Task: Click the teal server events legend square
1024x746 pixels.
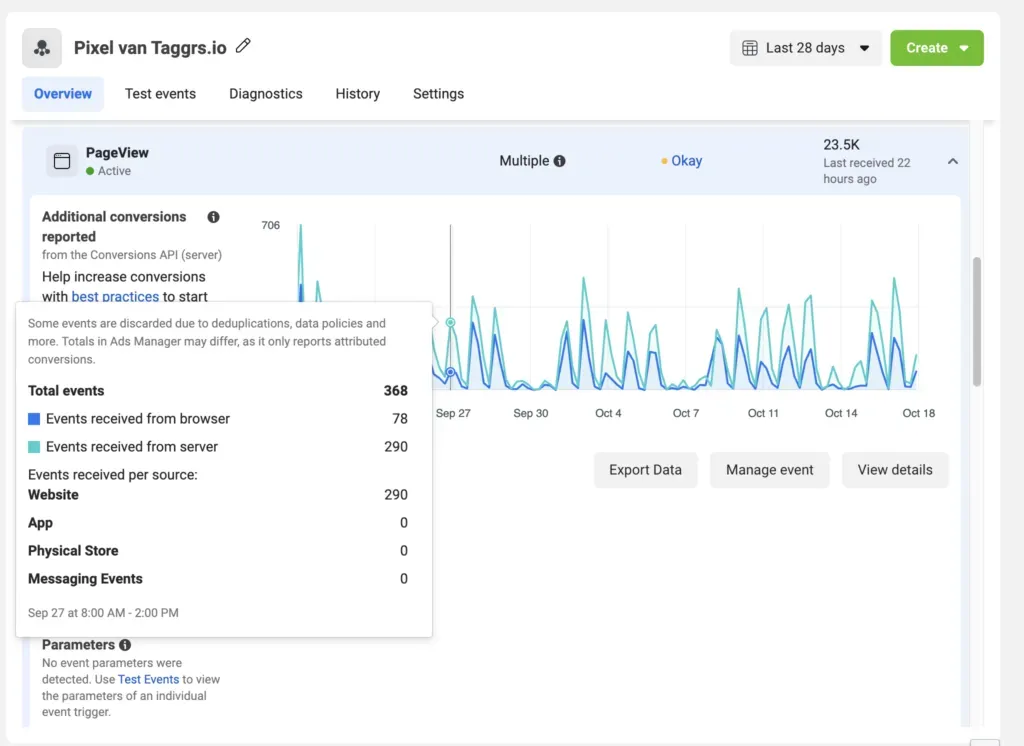Action: 34,447
